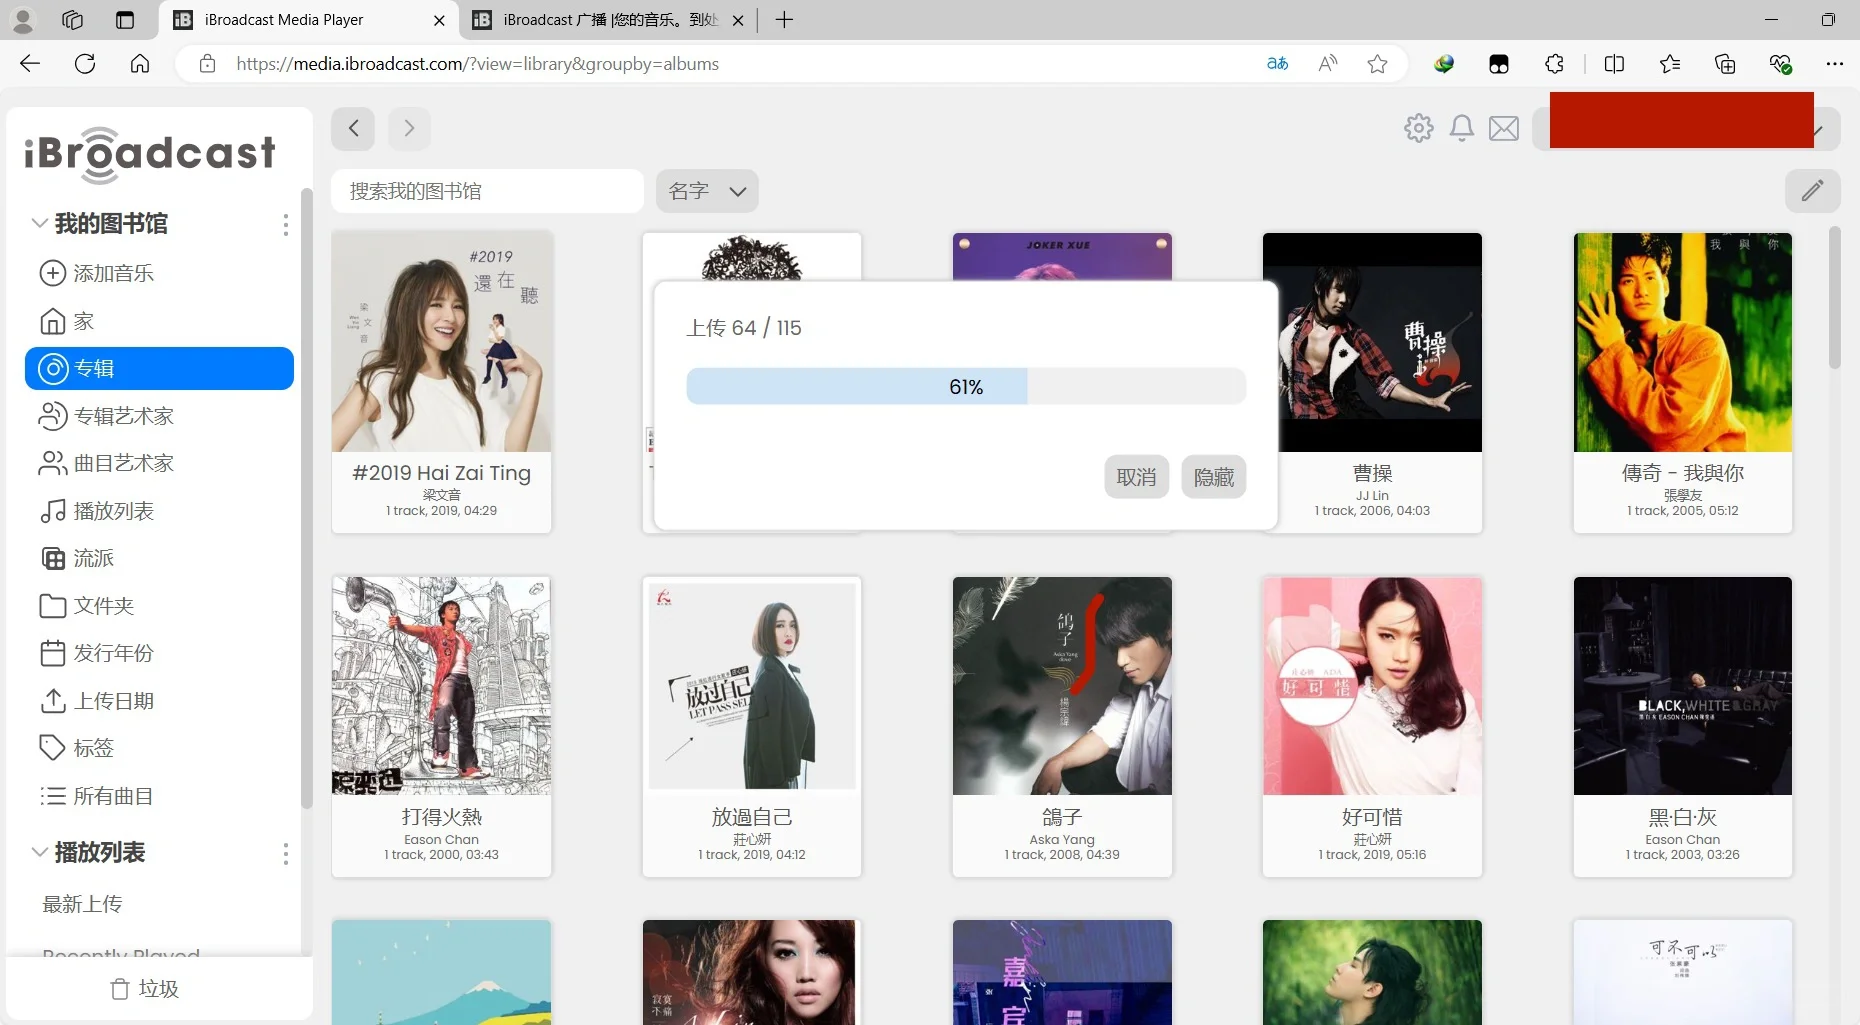The height and width of the screenshot is (1025, 1860).
Task: Open the browser extensions puzzle icon
Action: (1554, 64)
